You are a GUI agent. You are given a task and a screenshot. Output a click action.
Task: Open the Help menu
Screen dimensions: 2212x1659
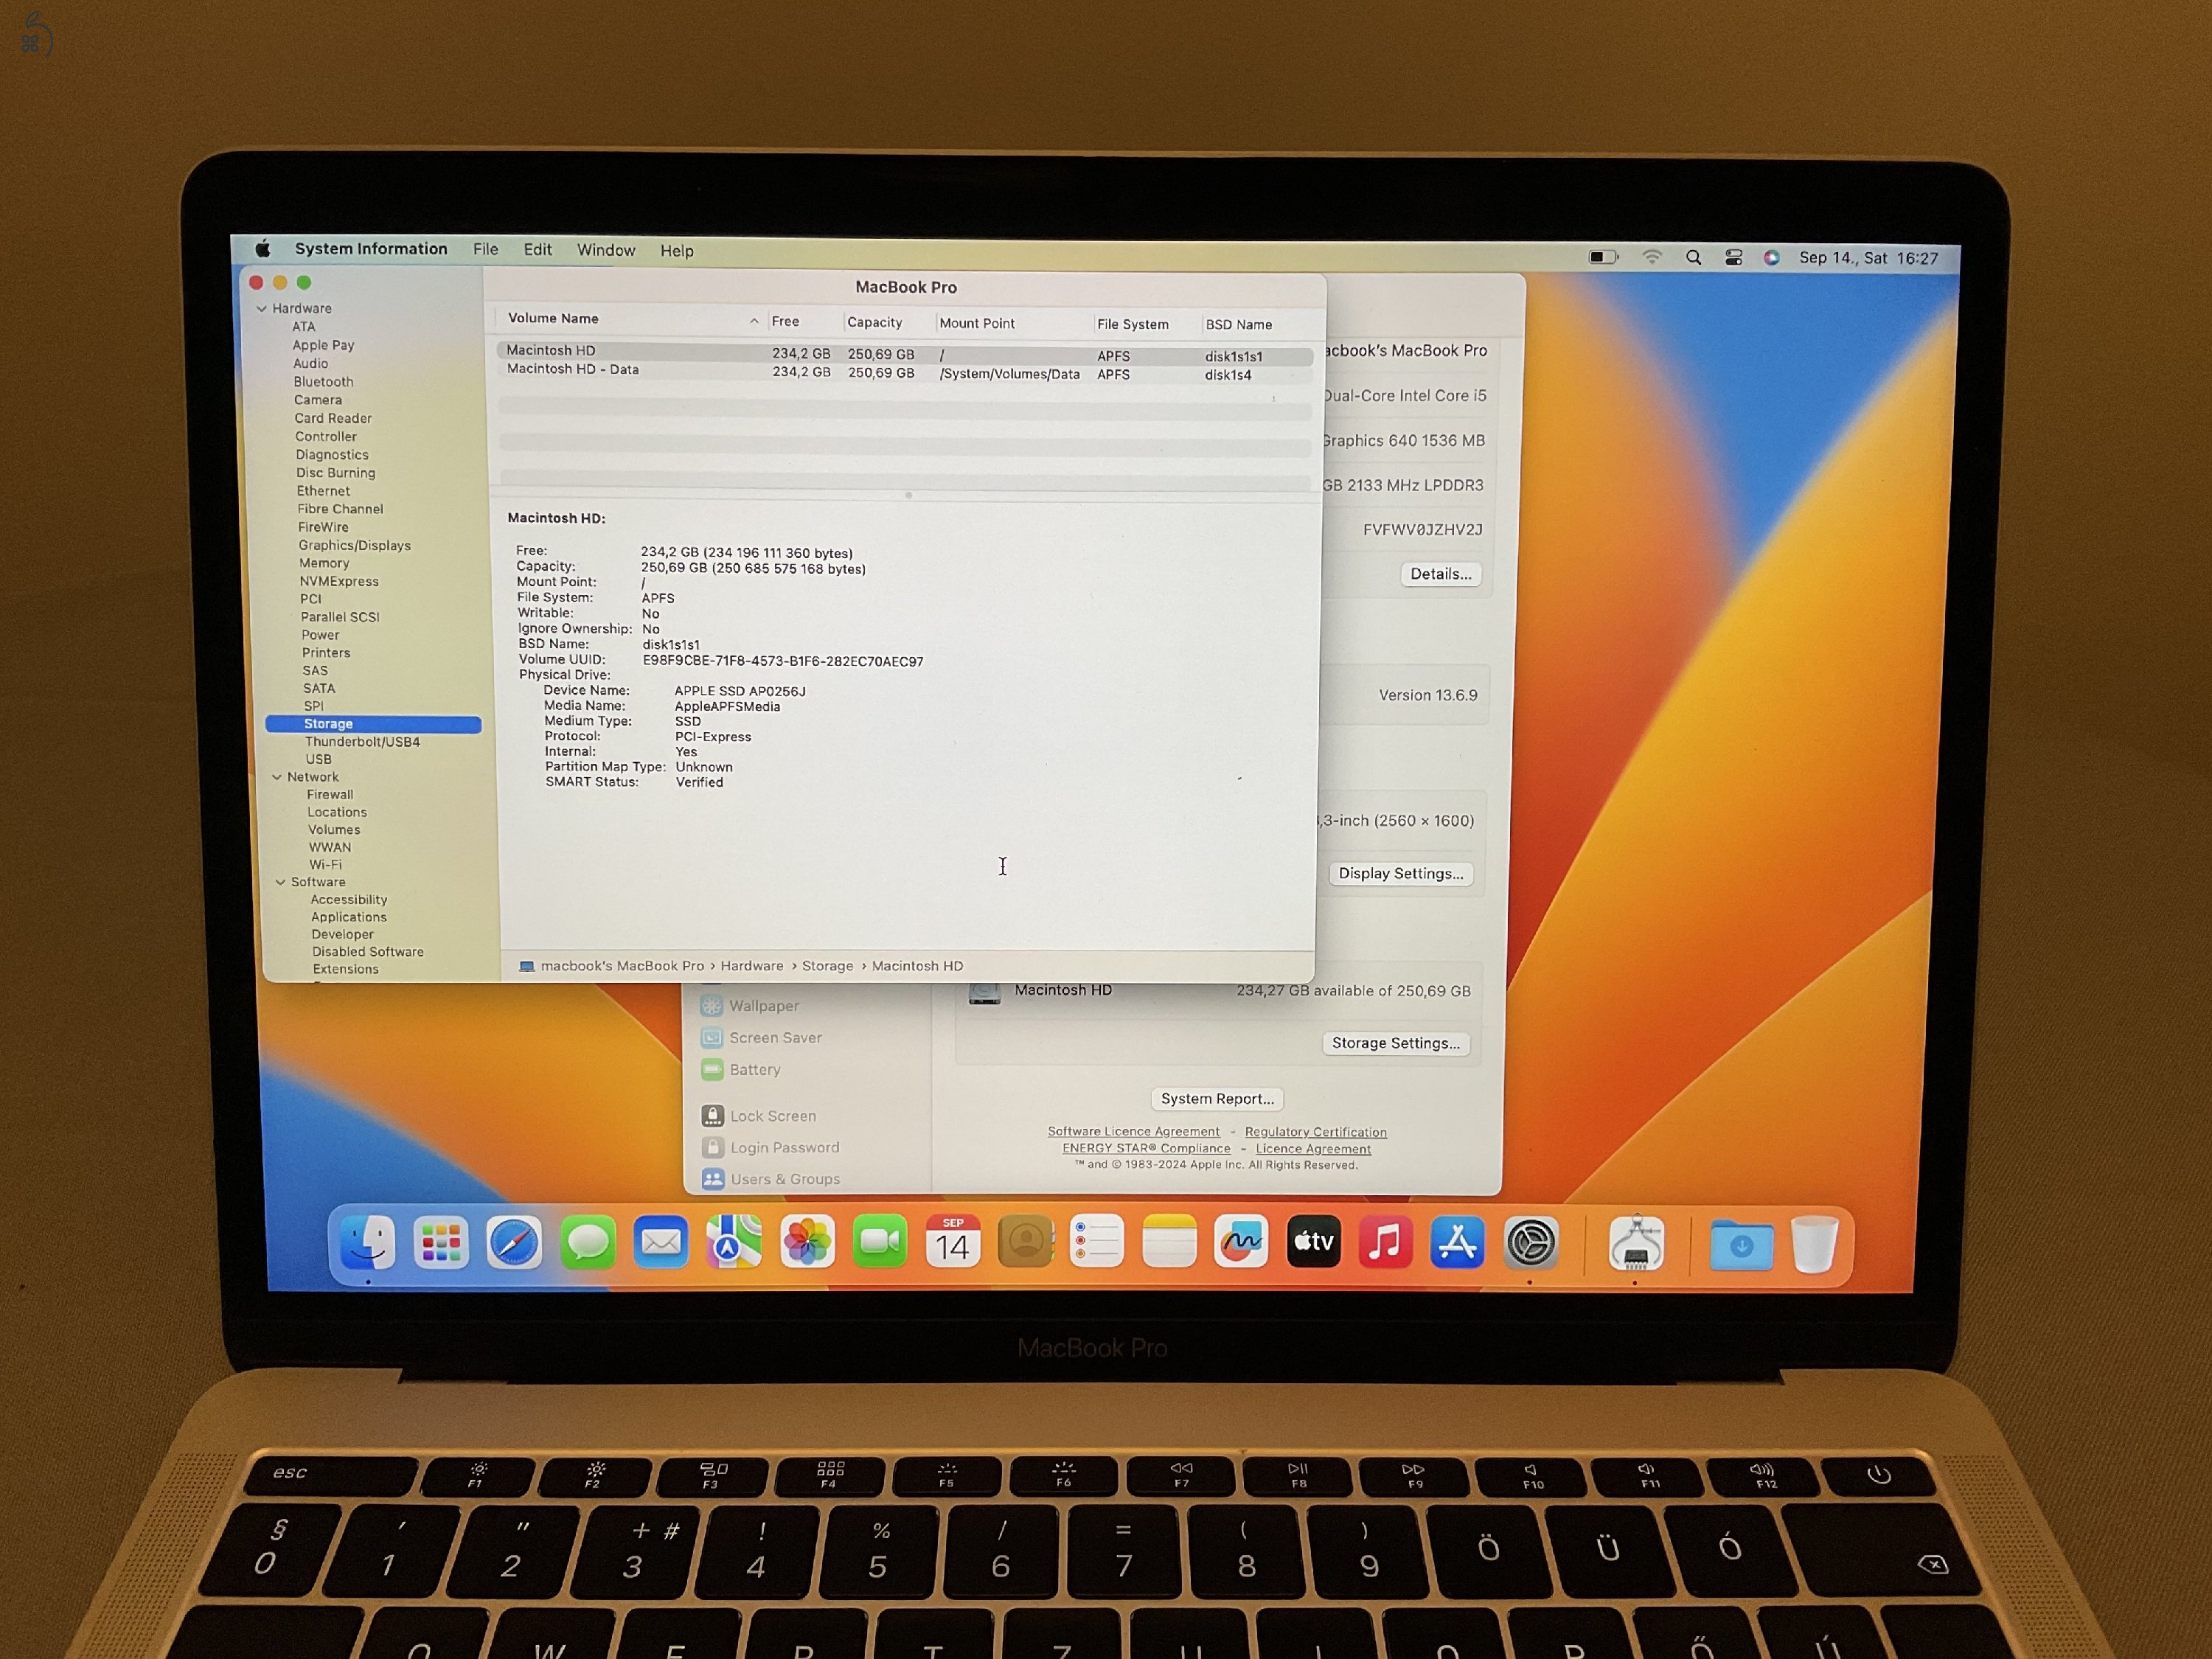click(x=677, y=251)
